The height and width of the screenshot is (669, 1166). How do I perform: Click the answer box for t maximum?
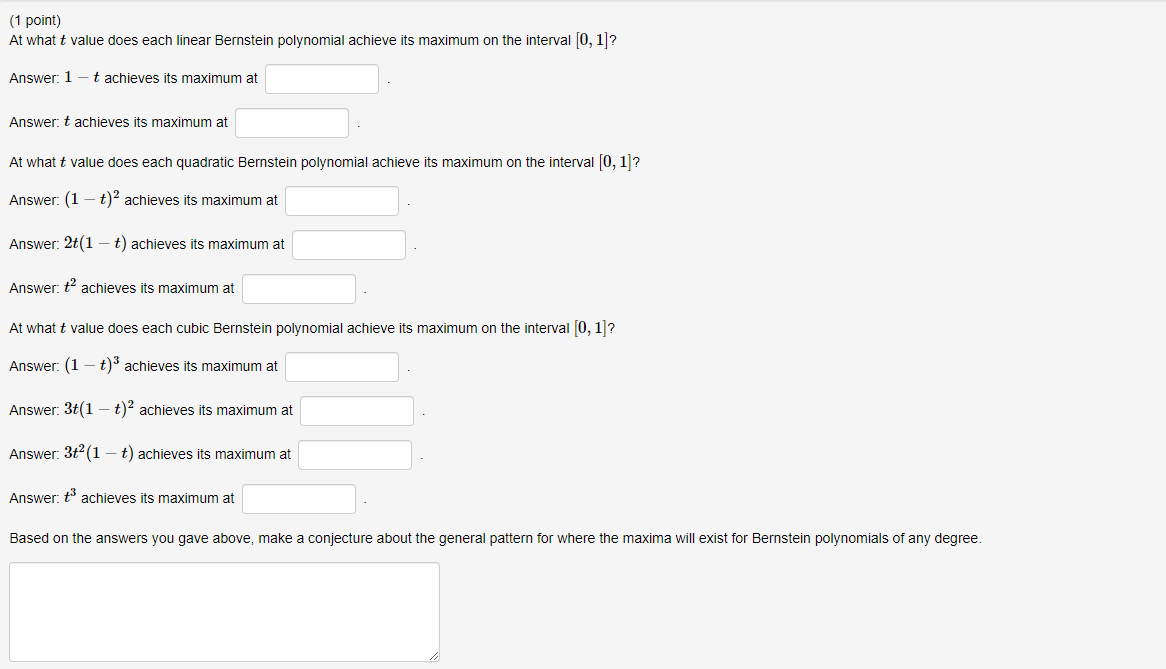[x=291, y=122]
